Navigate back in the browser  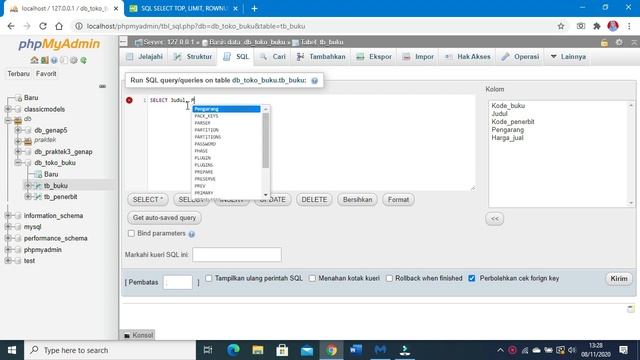tap(11, 26)
